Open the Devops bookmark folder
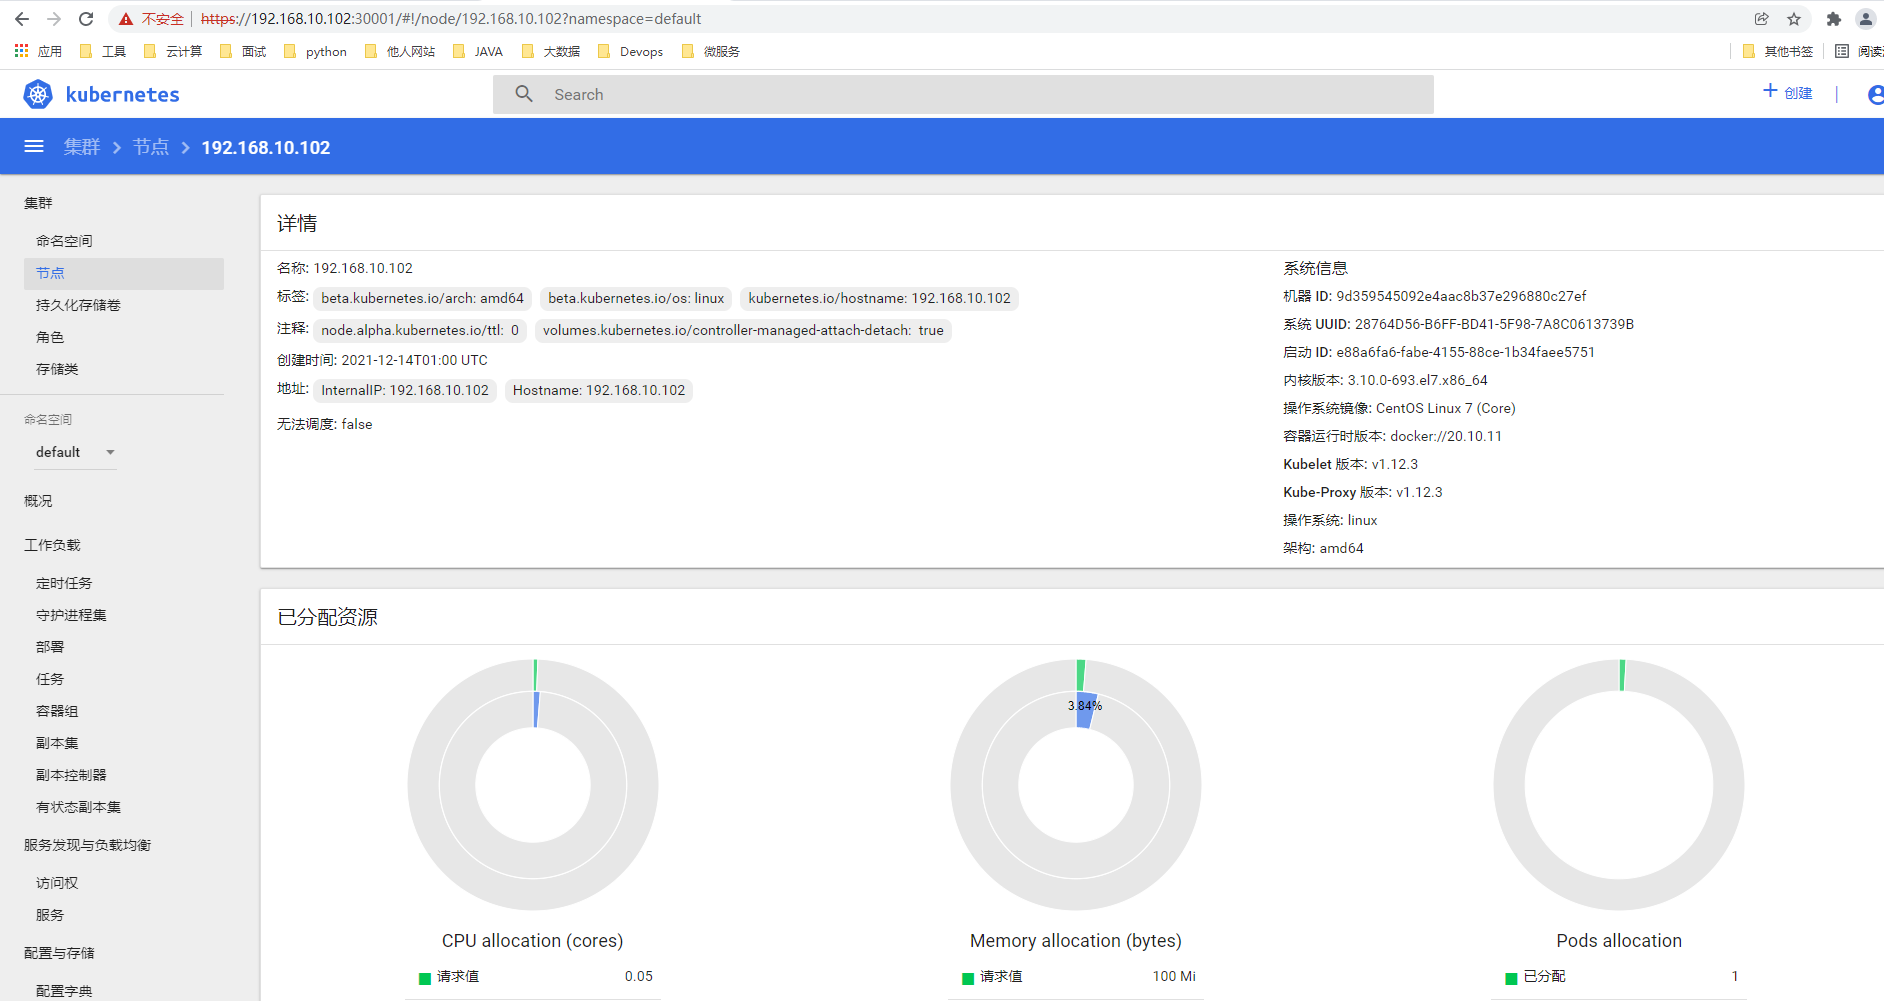Image resolution: width=1884 pixels, height=1001 pixels. tap(630, 51)
